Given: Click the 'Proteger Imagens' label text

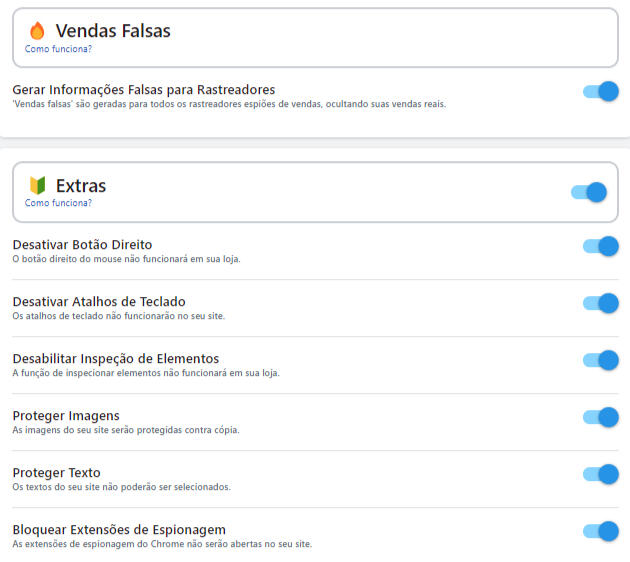Looking at the screenshot, I should 66,415.
